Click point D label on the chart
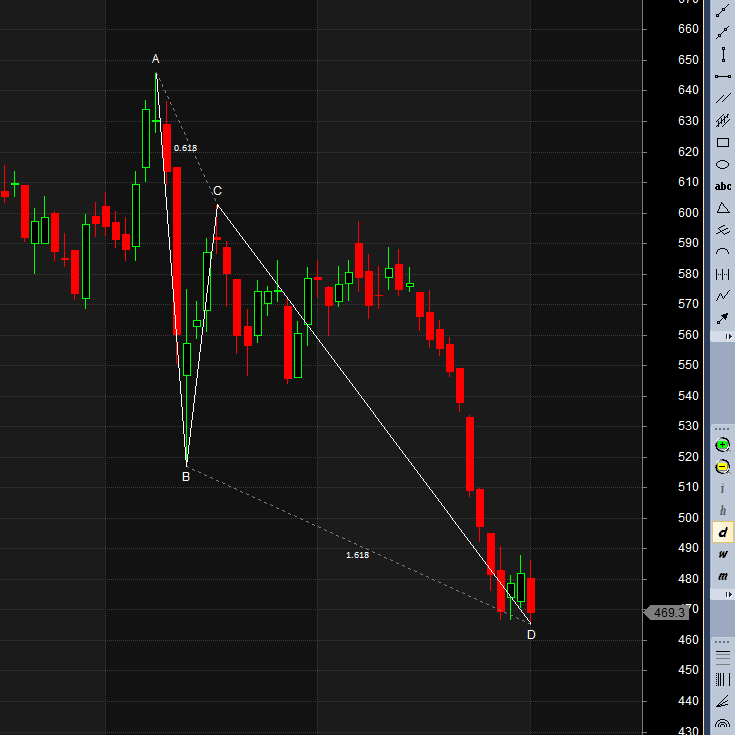The image size is (735, 735). click(x=531, y=634)
